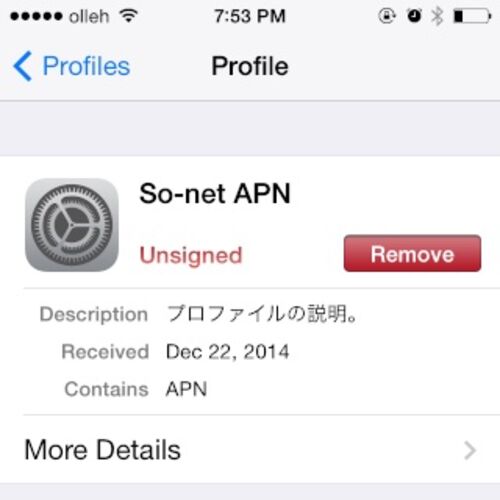Tap the alarm clock status icon

tap(414, 16)
